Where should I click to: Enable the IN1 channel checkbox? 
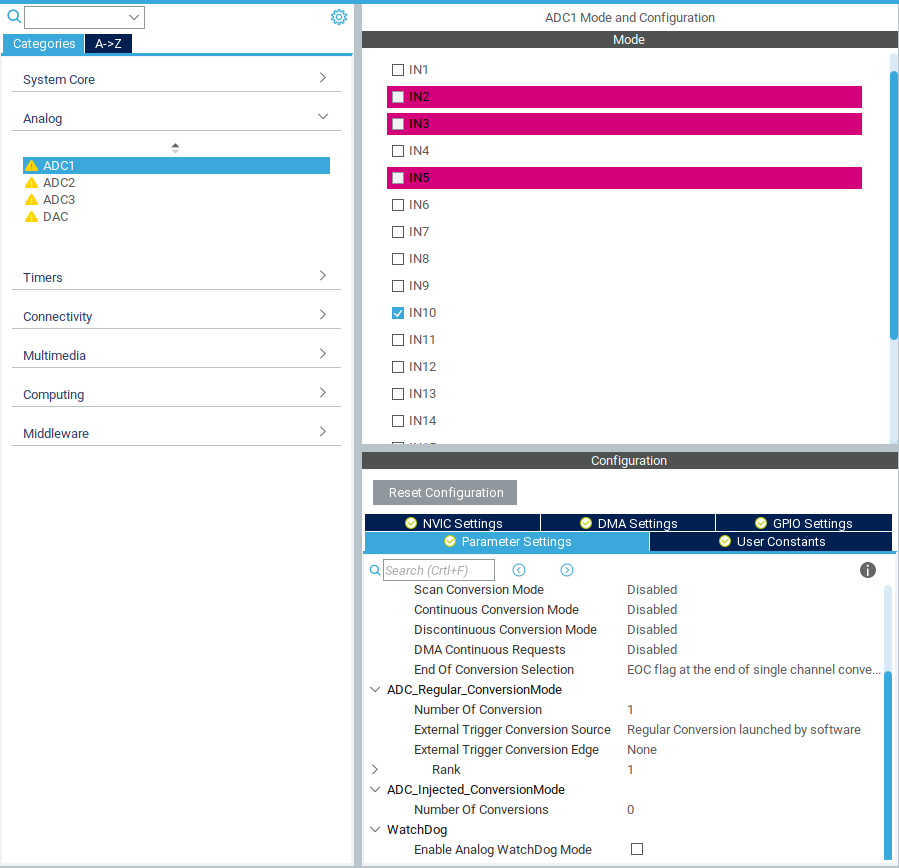398,70
